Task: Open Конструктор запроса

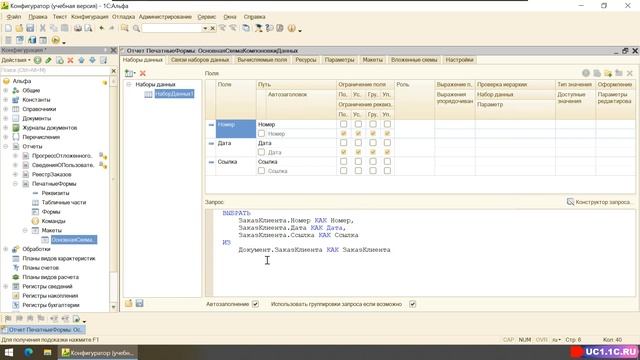Action: click(x=599, y=202)
